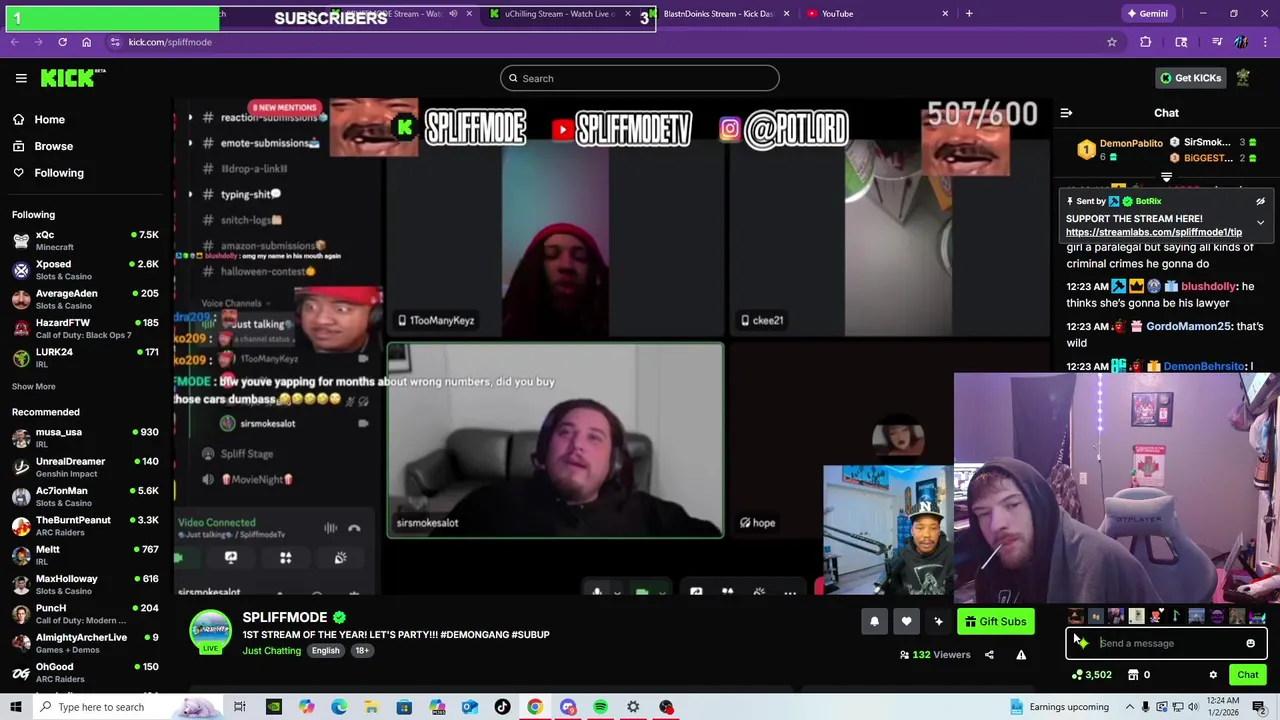Screen dimensions: 1280x720
Task: Open channel points 3,502 balance
Action: 1091,675
